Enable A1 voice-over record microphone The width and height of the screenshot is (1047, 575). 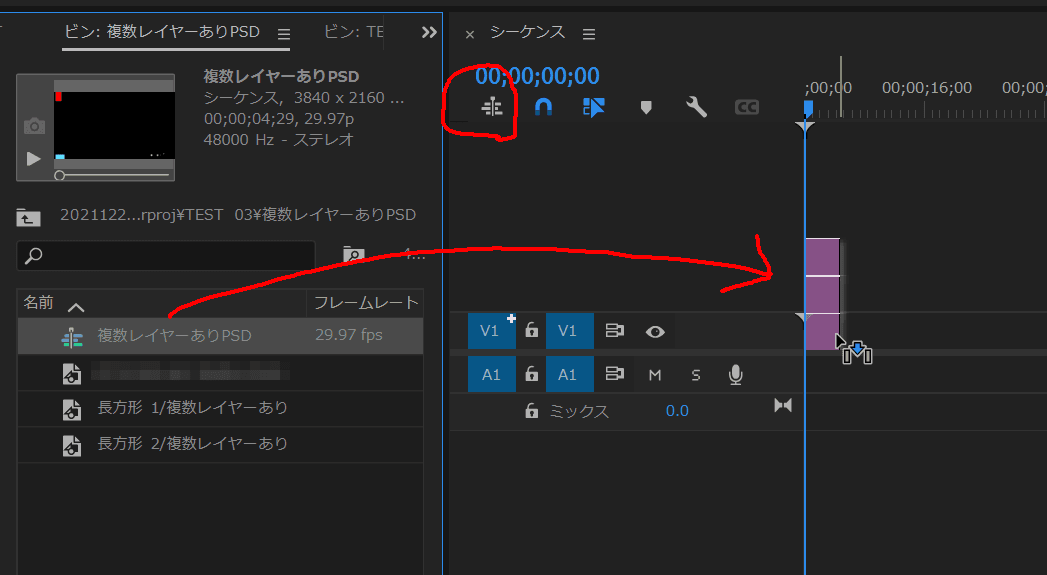[x=735, y=375]
